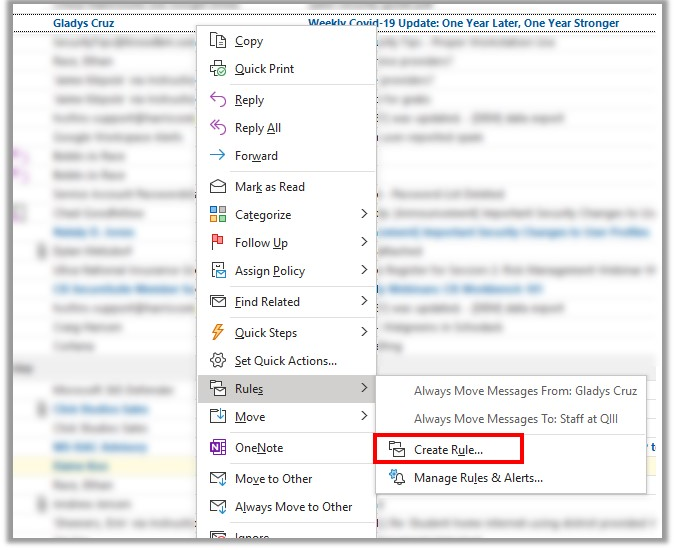The image size is (679, 550).
Task: Select Always Move Messages From: Gladys Cruz
Action: click(511, 391)
